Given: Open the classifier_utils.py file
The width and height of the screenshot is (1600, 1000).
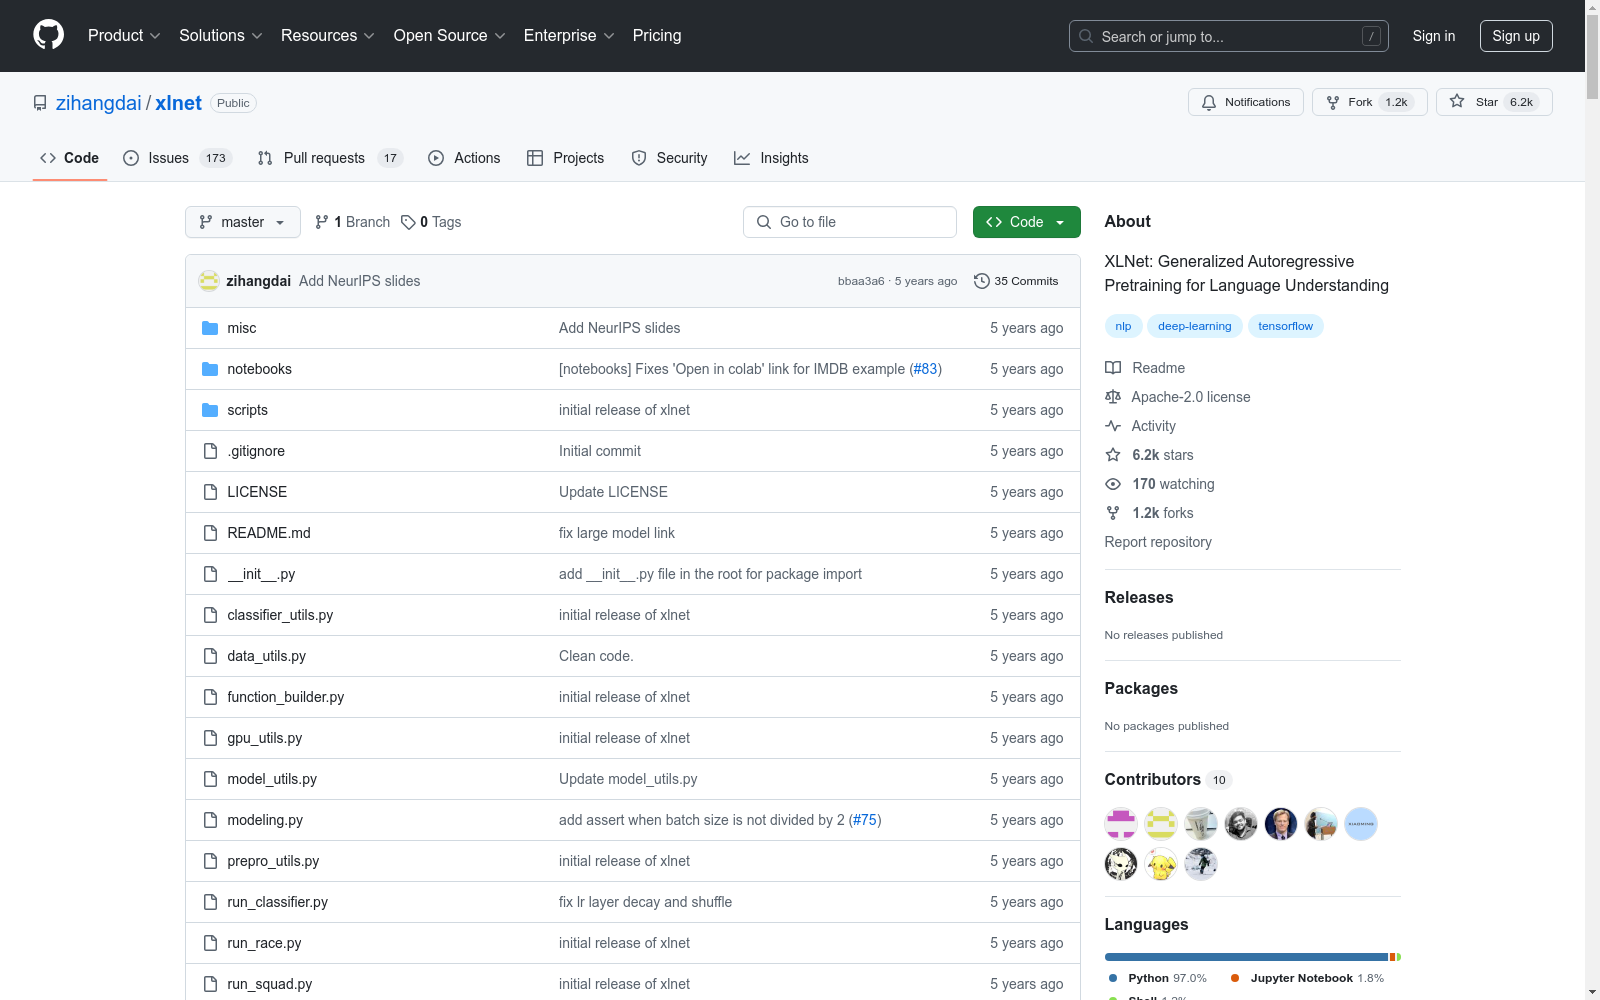Looking at the screenshot, I should pyautogui.click(x=280, y=615).
